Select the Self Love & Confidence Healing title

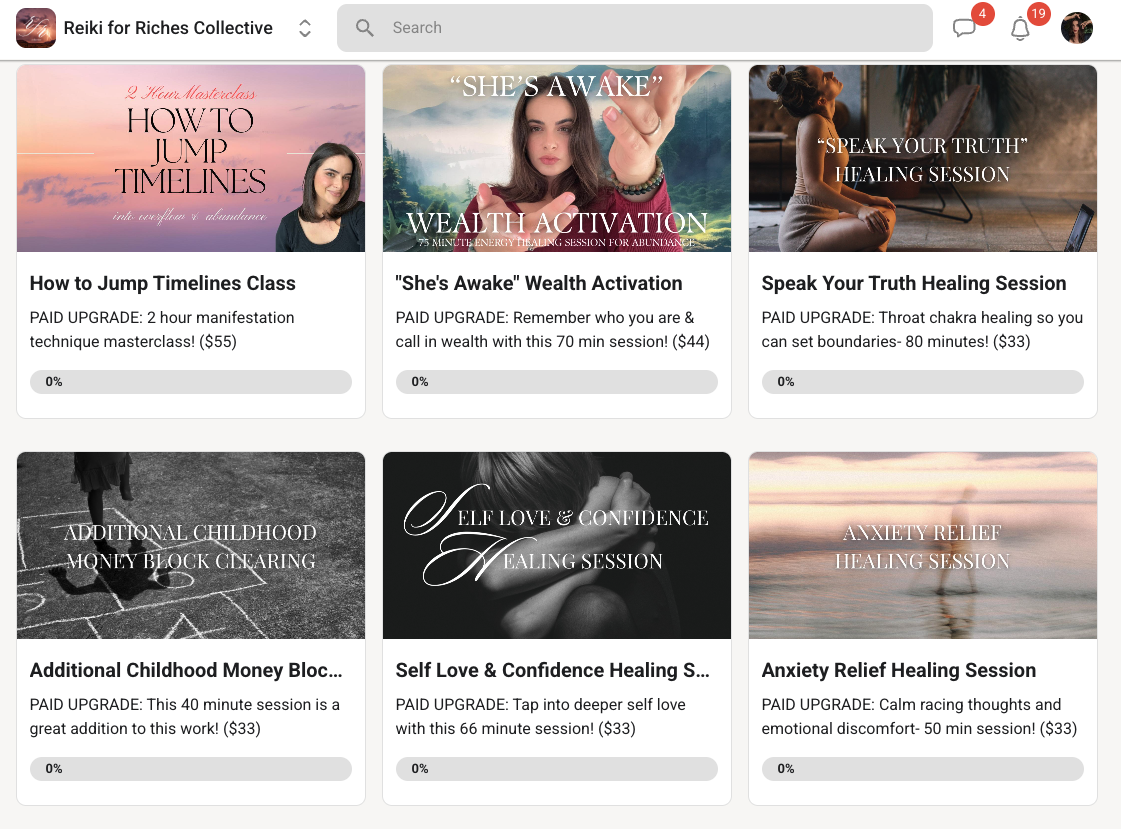tap(553, 670)
